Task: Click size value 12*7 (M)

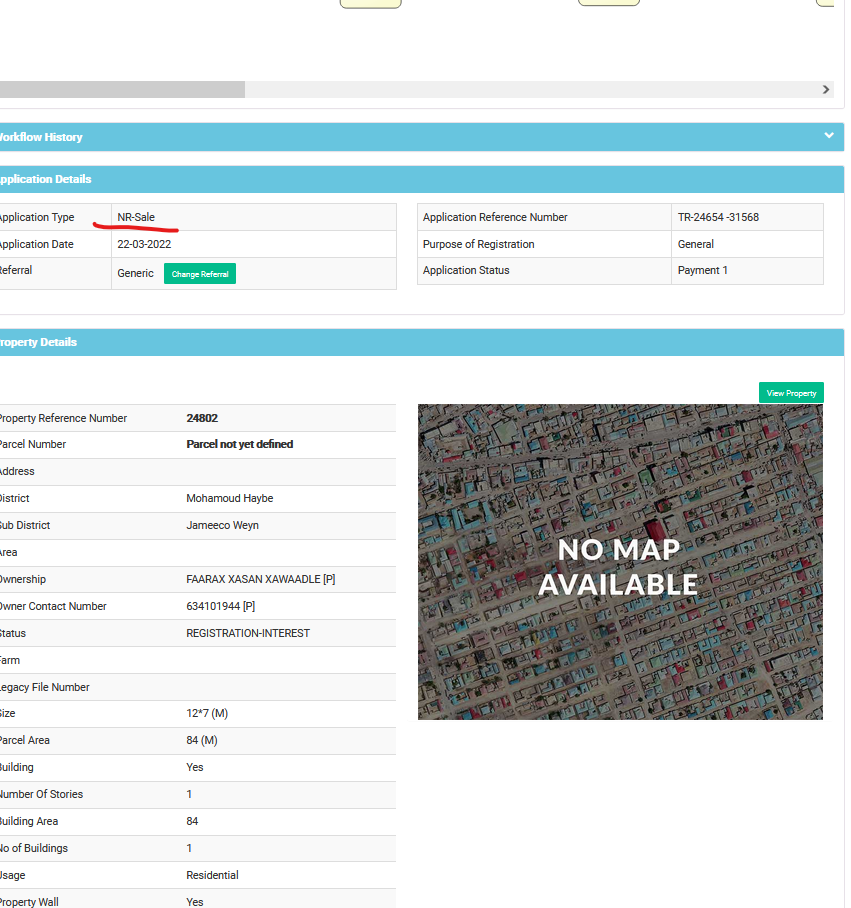Action: 207,713
